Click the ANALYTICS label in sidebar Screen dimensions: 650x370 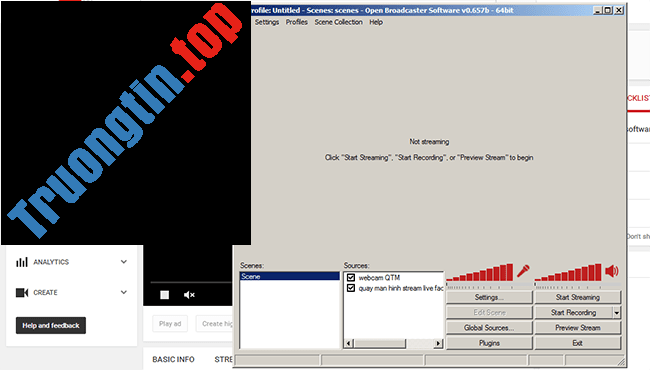coord(51,262)
